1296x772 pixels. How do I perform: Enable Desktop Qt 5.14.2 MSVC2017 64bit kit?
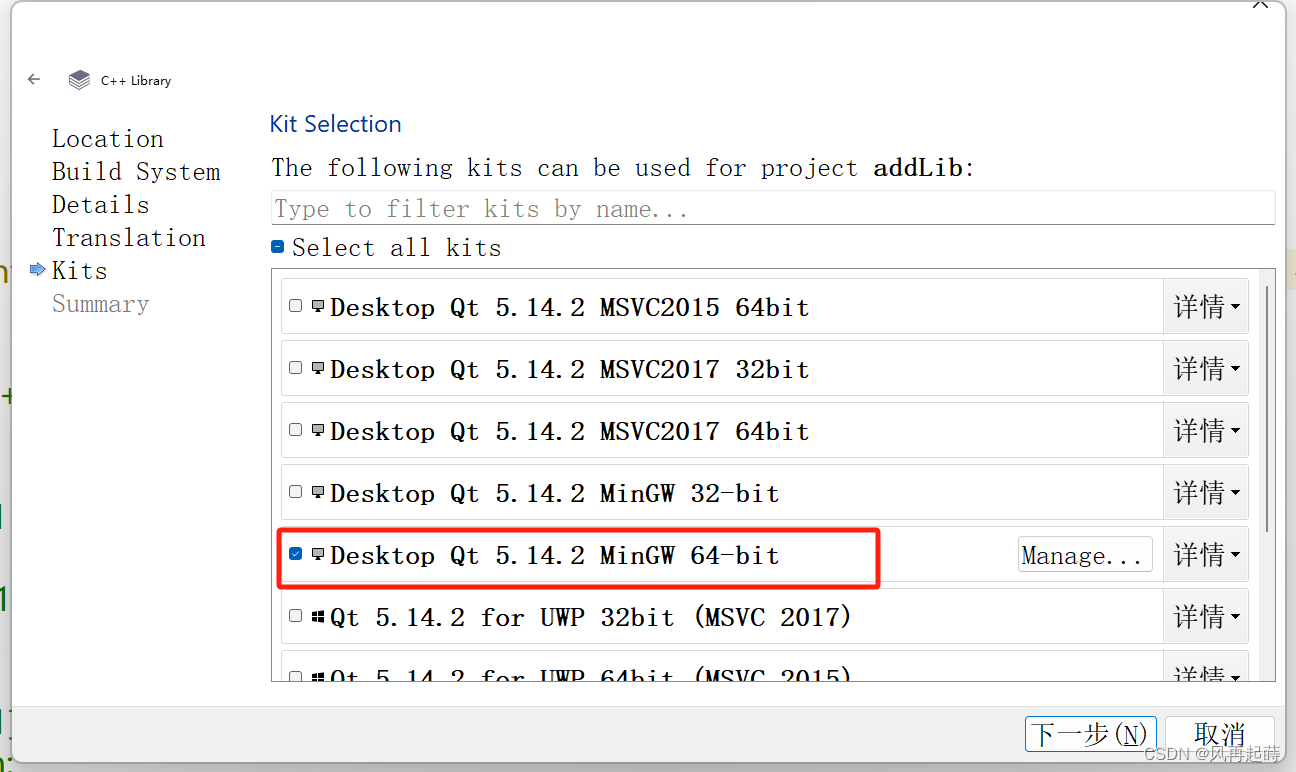(x=295, y=430)
